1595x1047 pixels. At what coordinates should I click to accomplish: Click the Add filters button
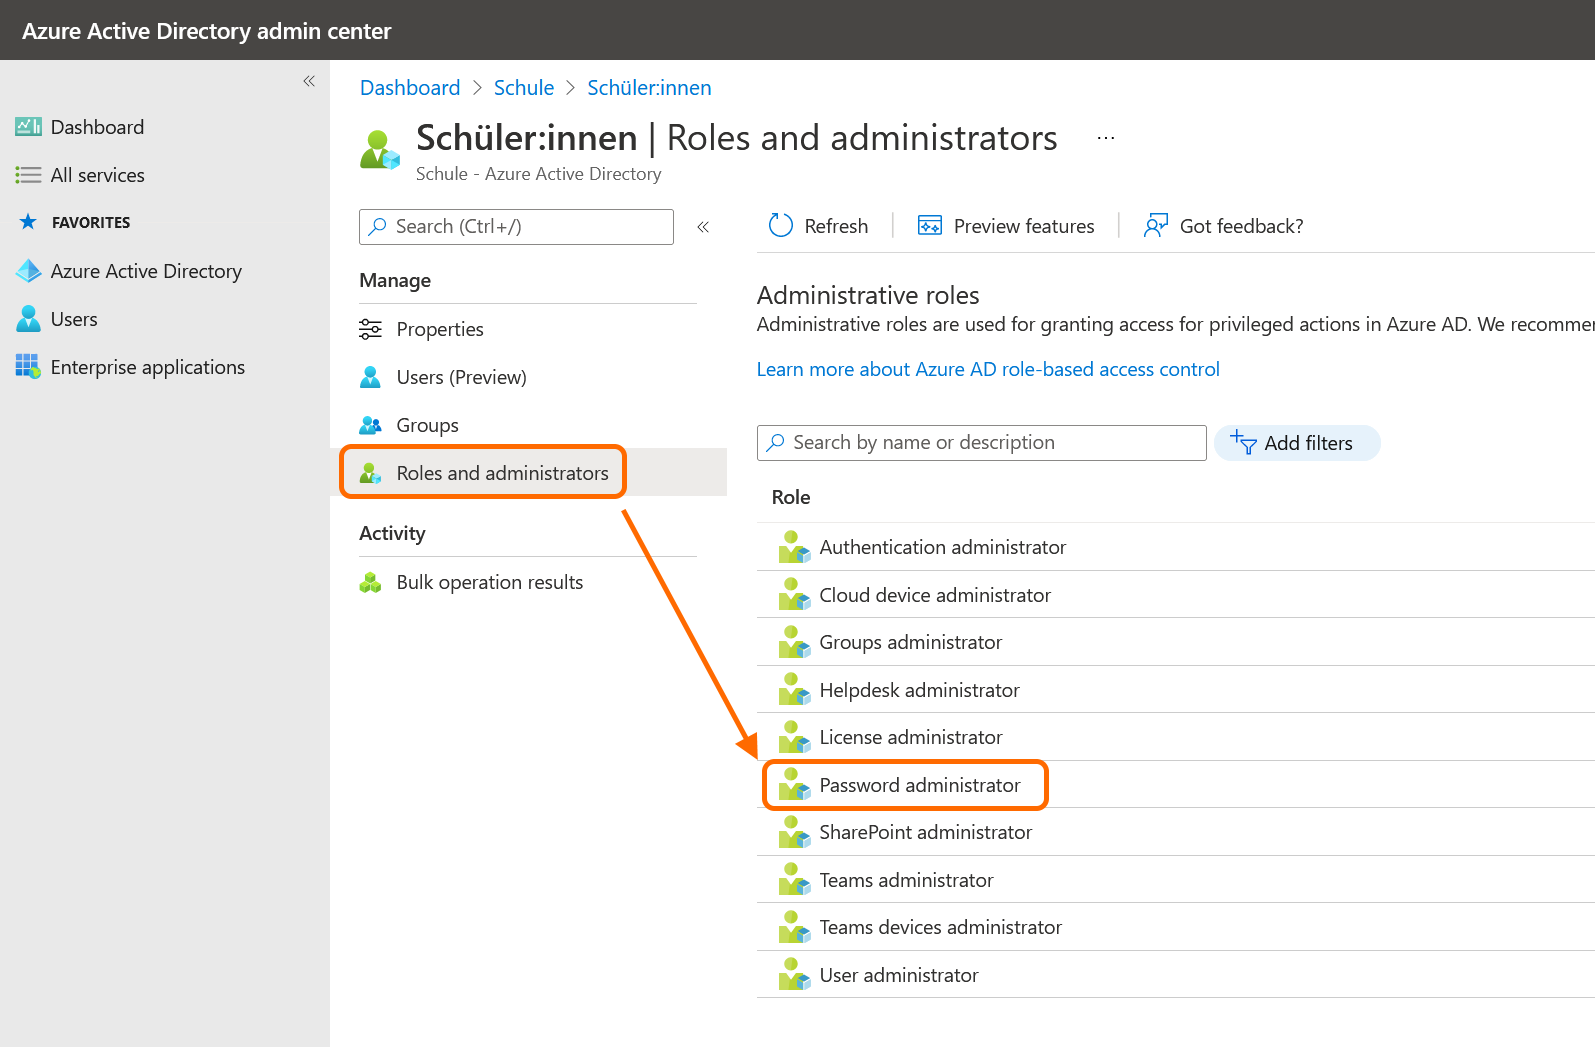pyautogui.click(x=1296, y=443)
